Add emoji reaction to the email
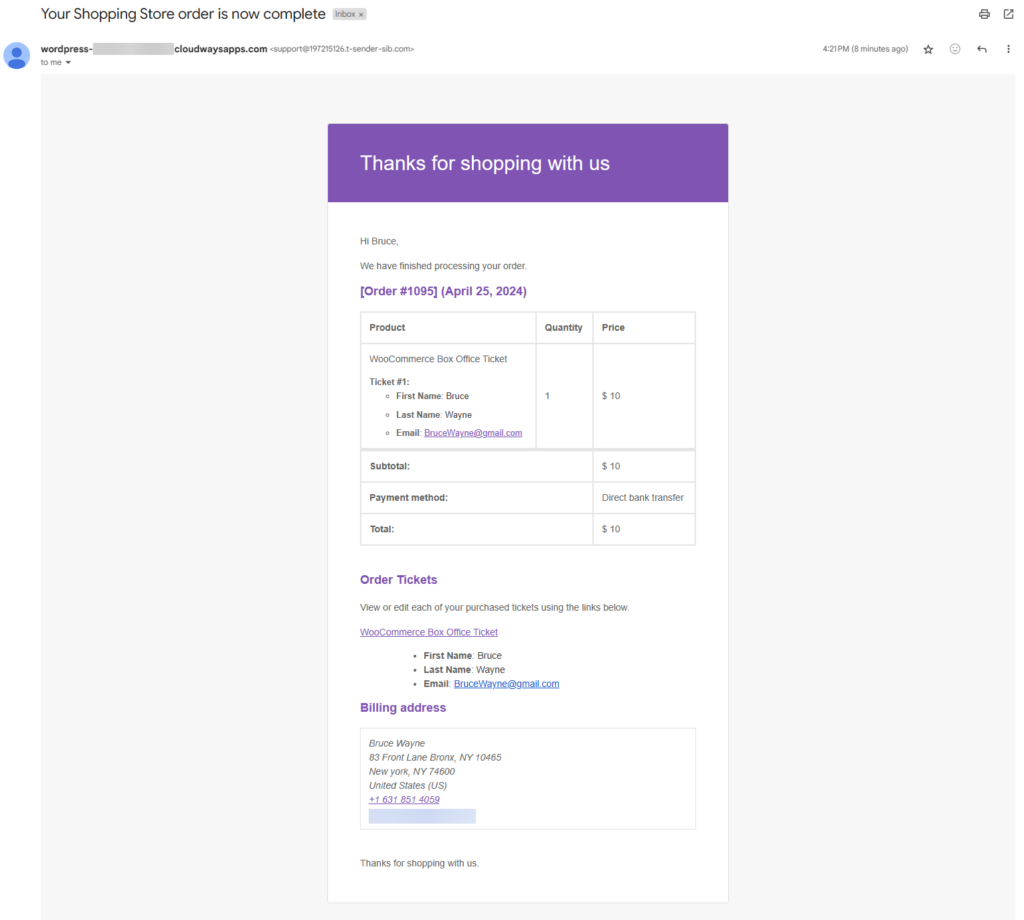 tap(955, 49)
